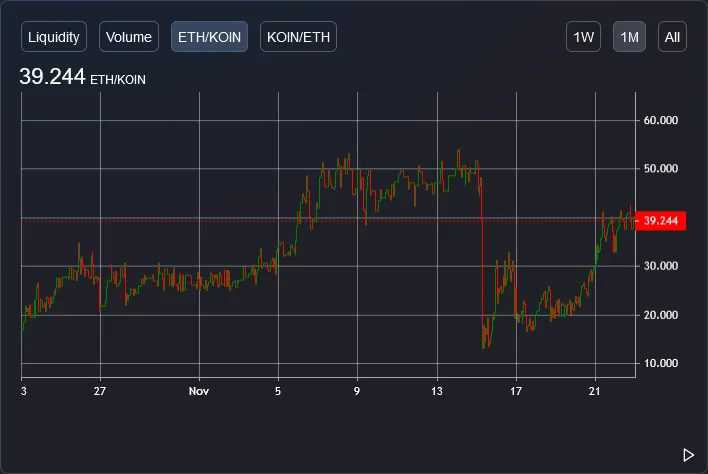Click the play arrow icon
The height and width of the screenshot is (474, 708).
pyautogui.click(x=688, y=455)
